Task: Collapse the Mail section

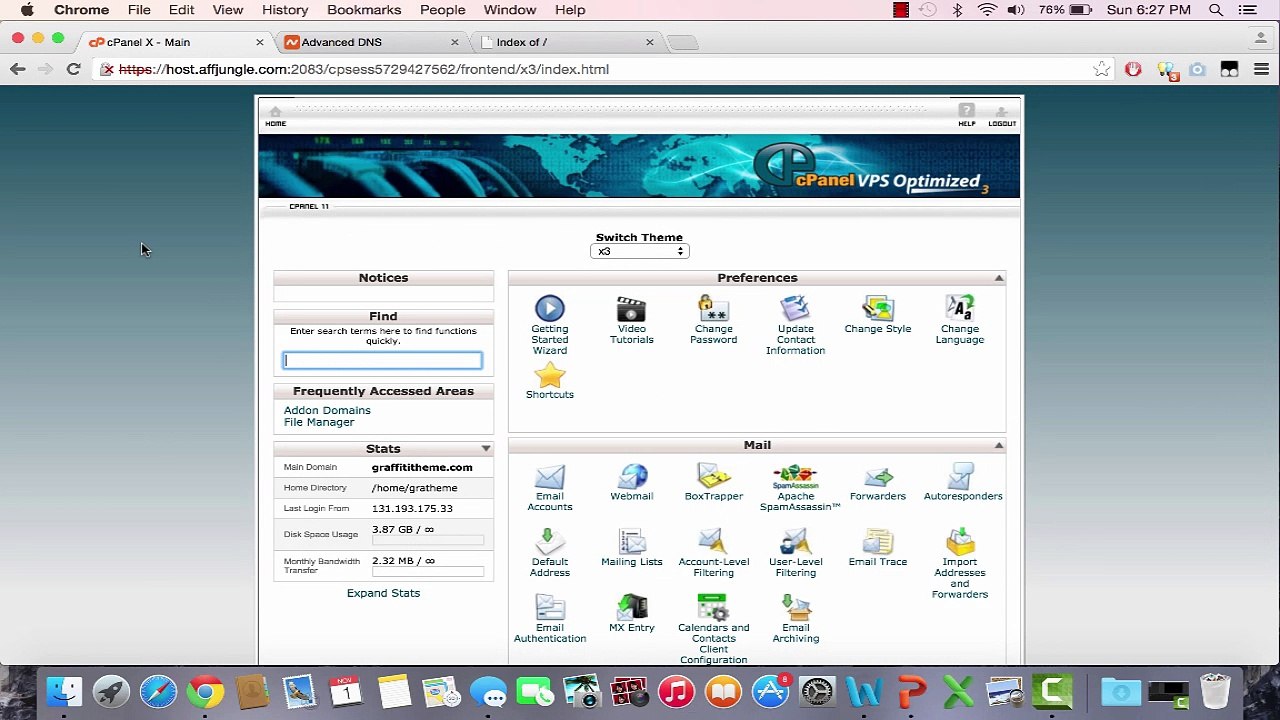Action: [998, 445]
